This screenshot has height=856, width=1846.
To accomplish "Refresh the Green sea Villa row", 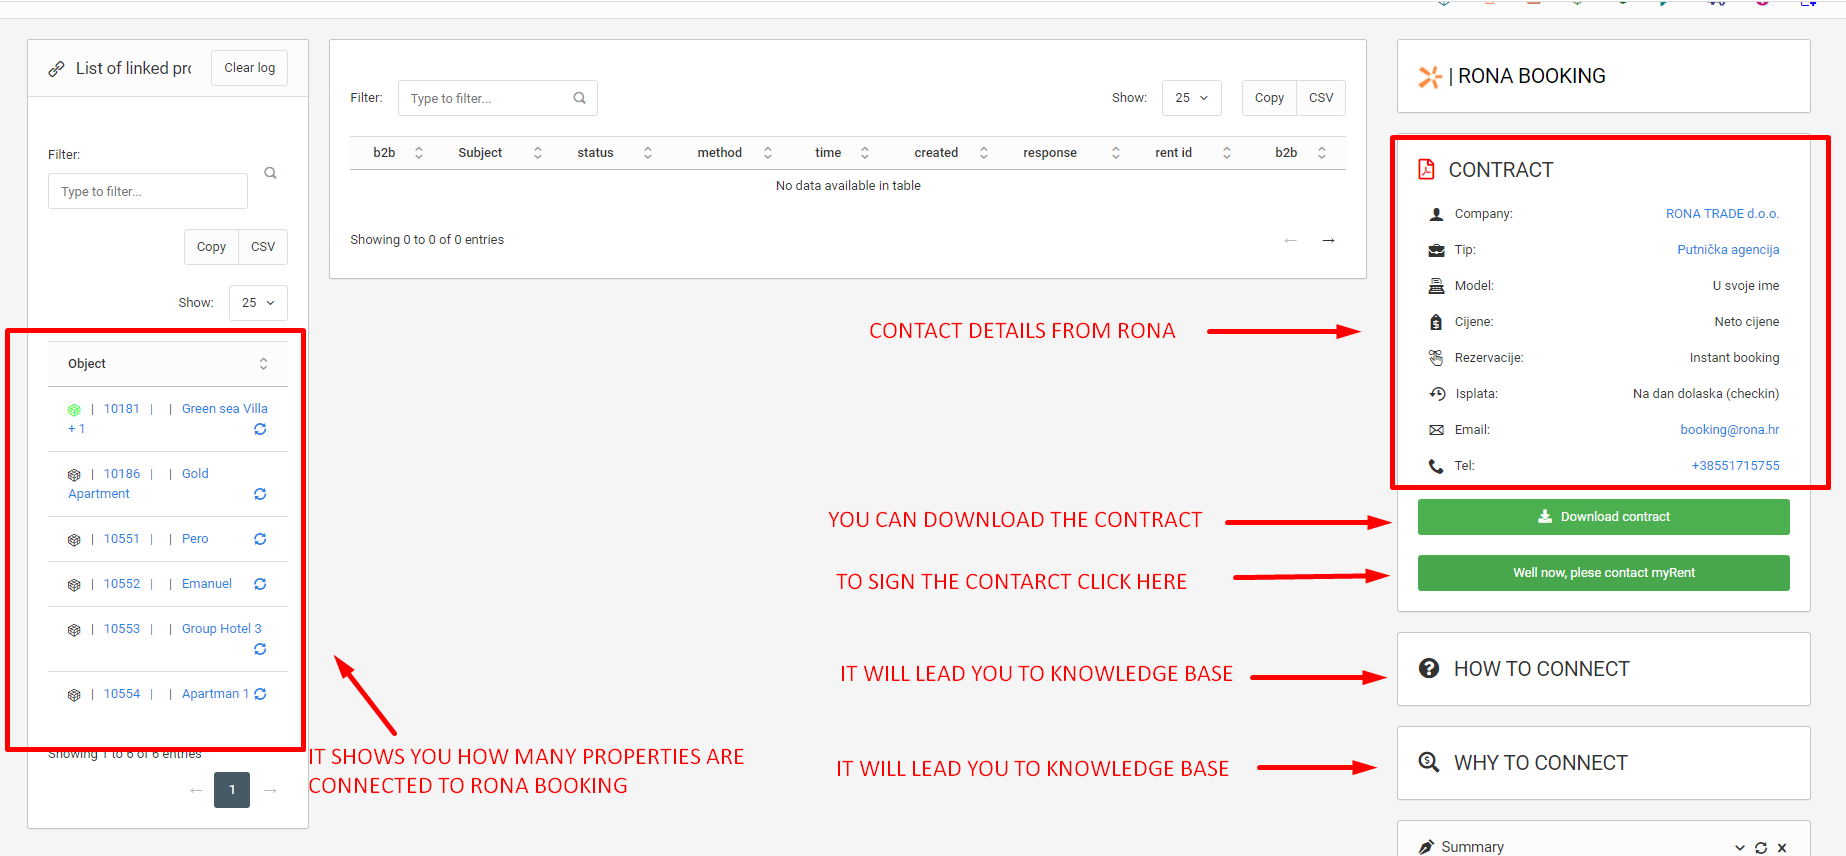I will coord(260,429).
